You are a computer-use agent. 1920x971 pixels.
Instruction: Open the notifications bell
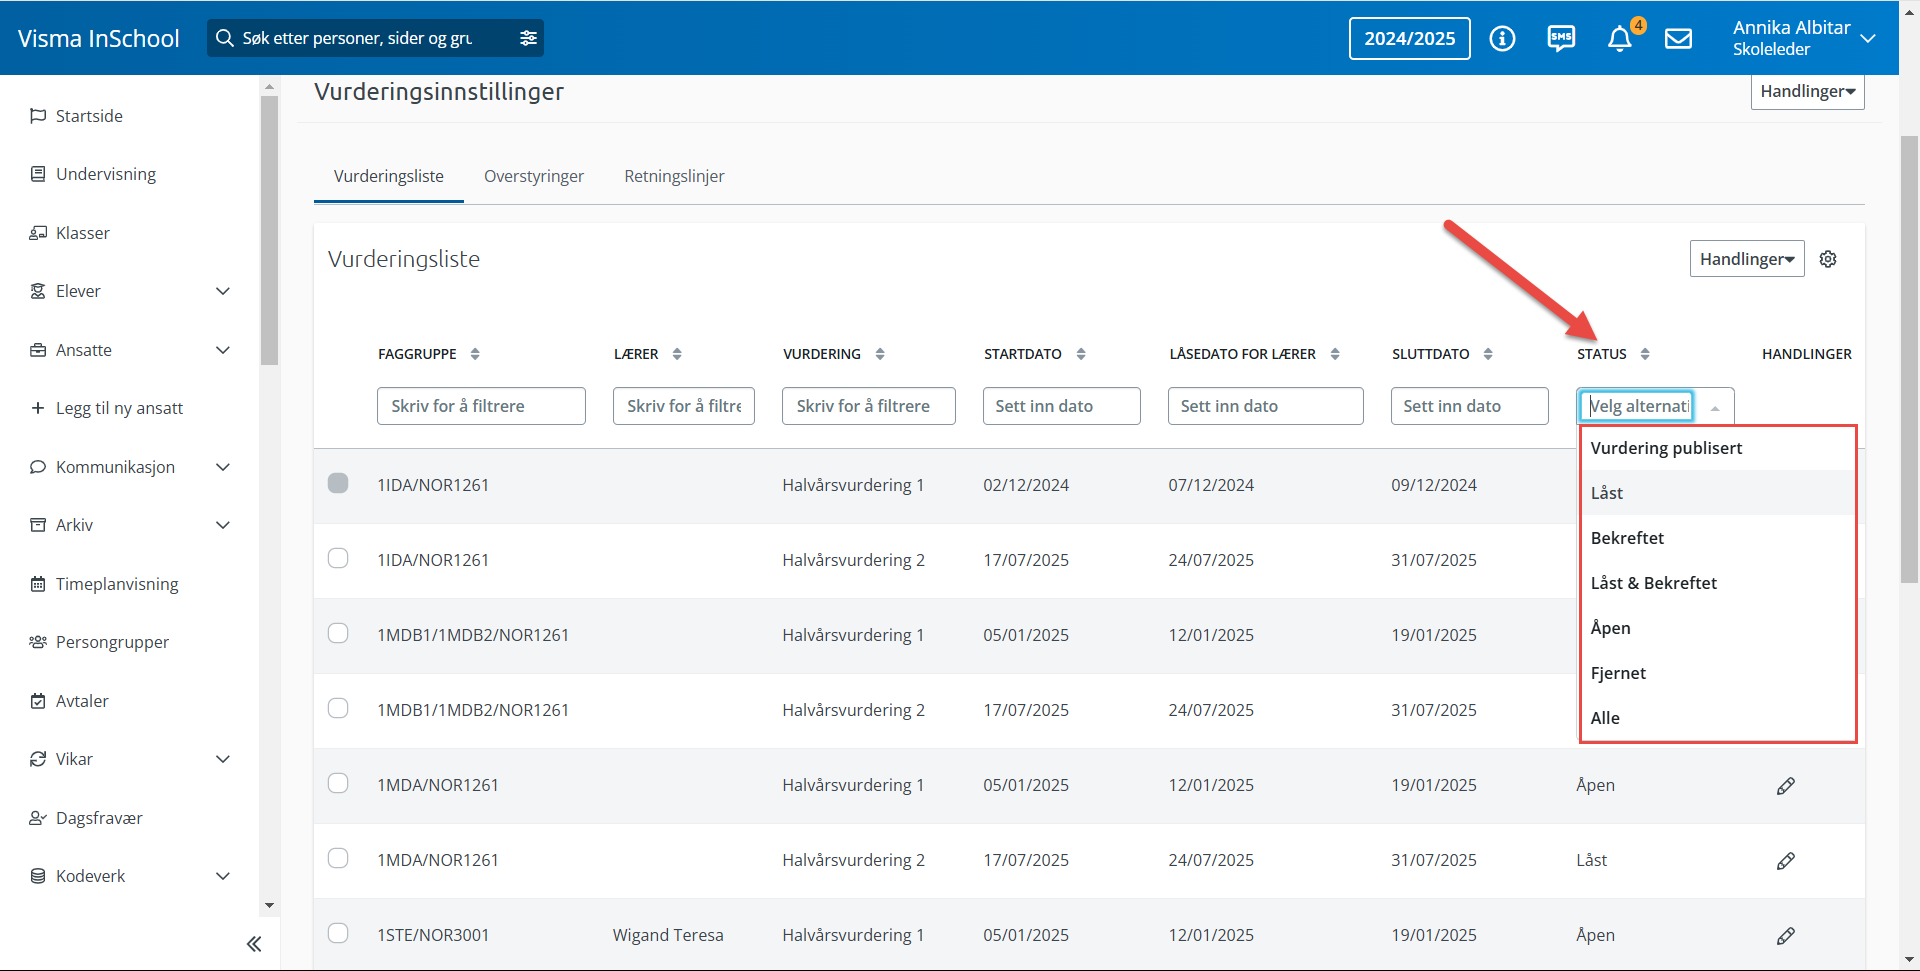[1620, 38]
